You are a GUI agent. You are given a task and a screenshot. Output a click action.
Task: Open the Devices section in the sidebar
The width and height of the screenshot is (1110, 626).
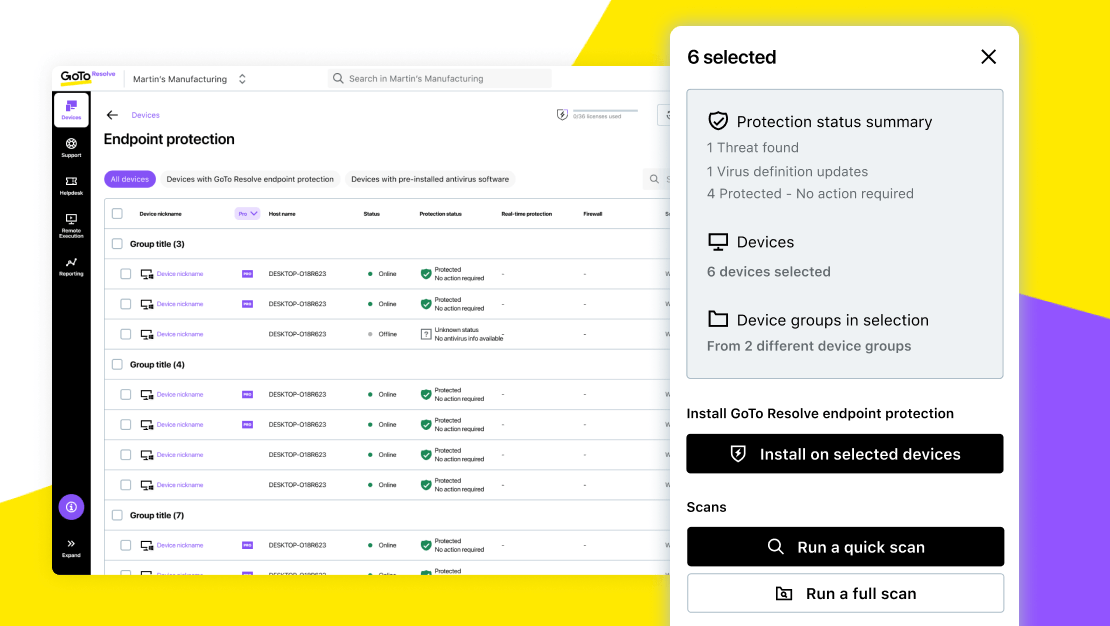[71, 108]
